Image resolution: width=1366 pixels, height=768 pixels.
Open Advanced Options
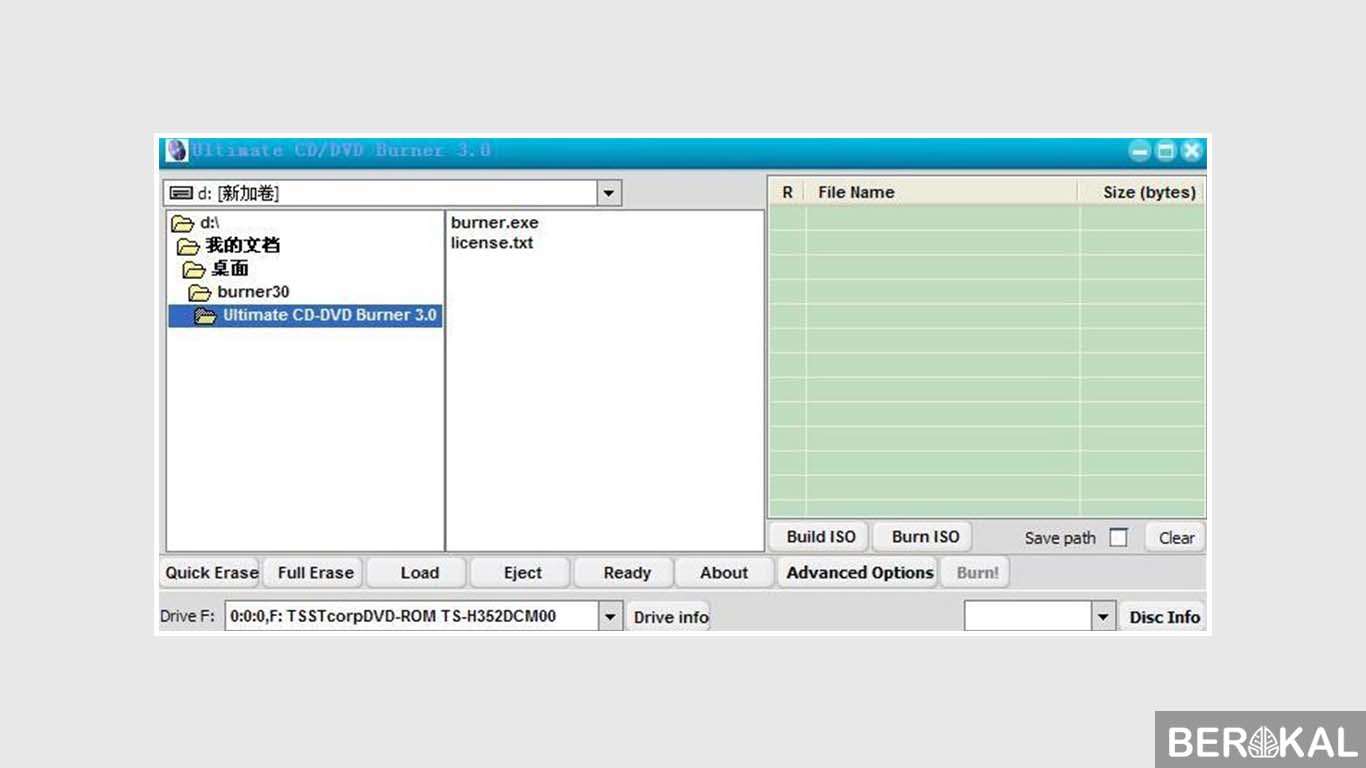point(859,573)
